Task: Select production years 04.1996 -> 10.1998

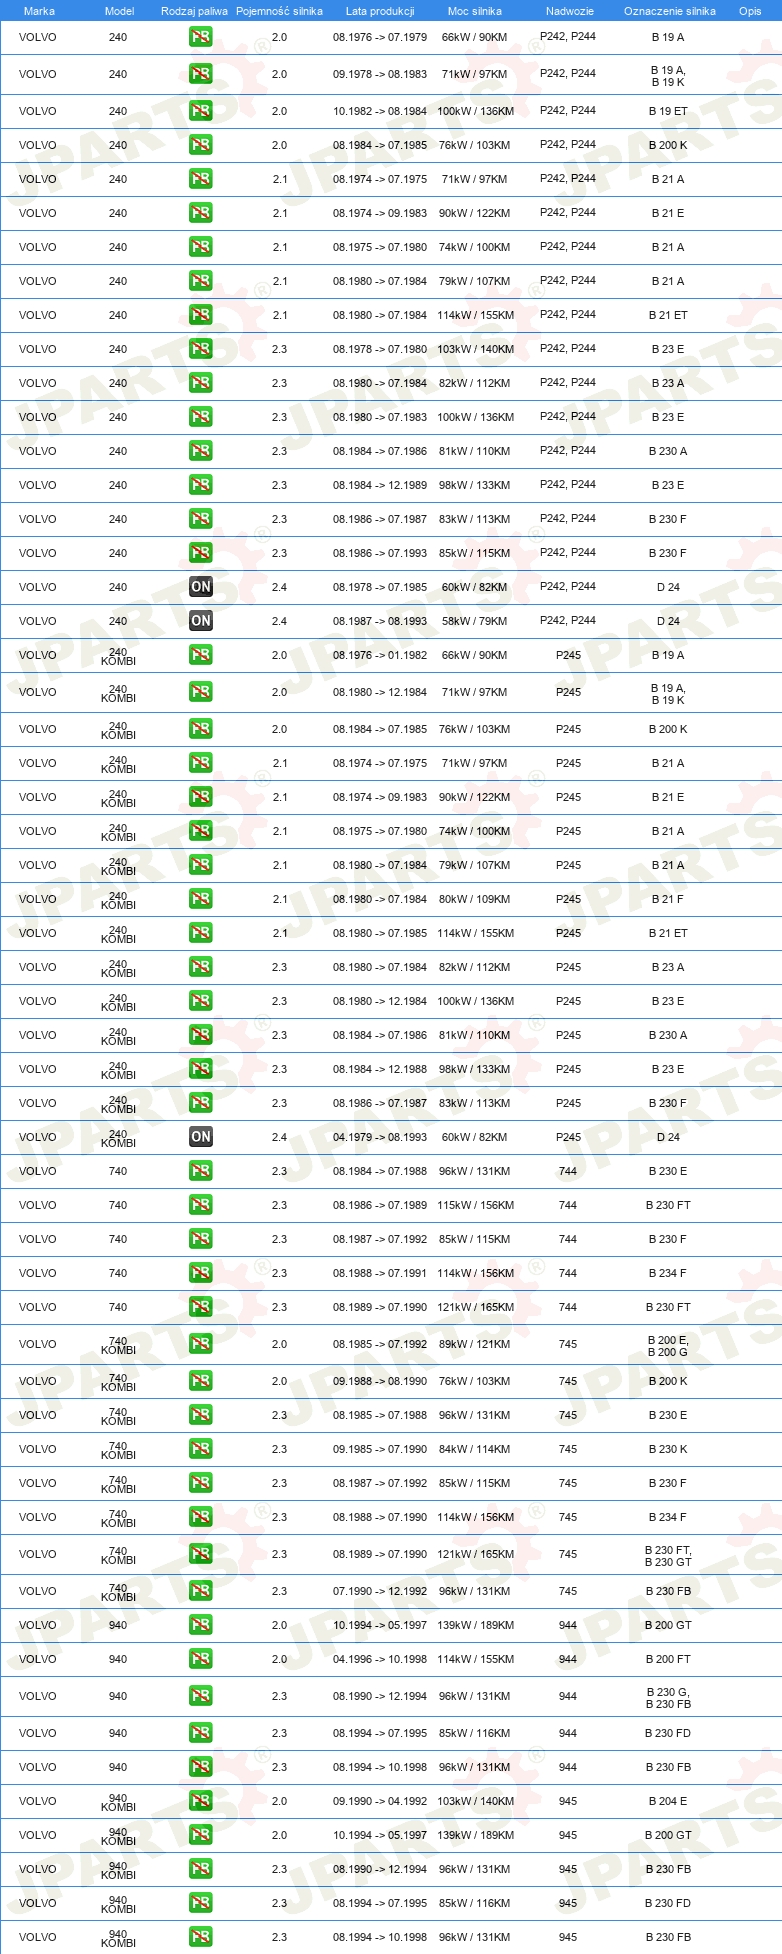Action: pos(380,1659)
